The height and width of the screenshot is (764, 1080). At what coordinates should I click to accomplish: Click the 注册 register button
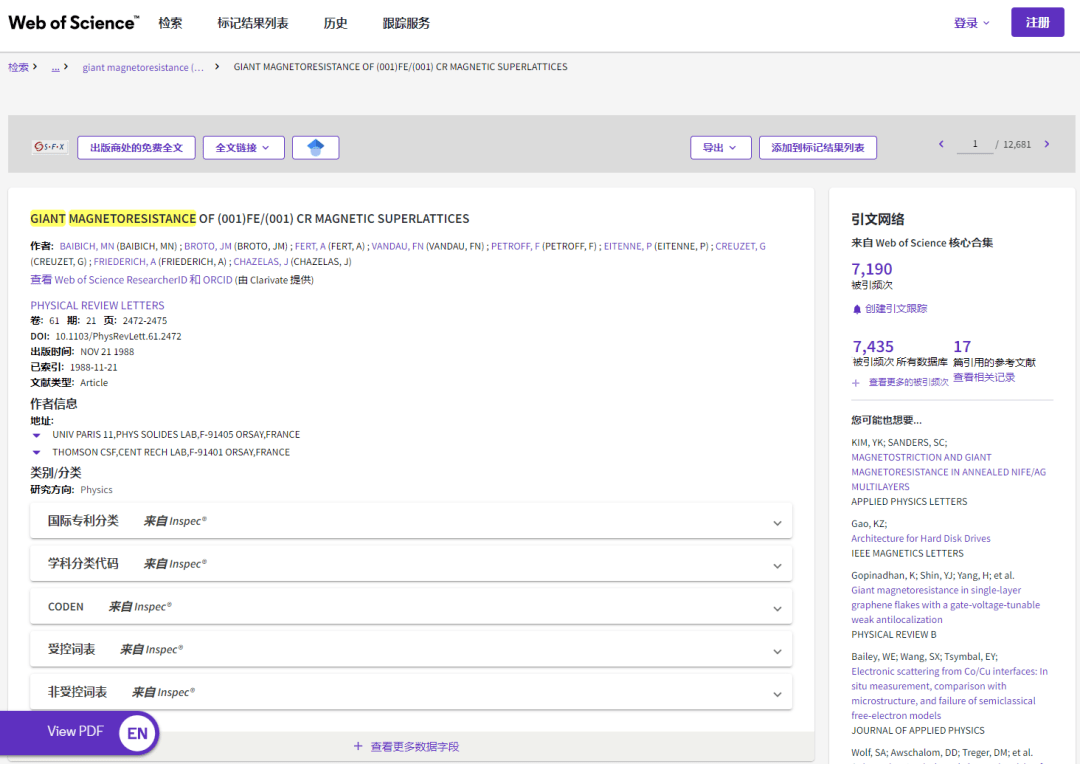1037,23
